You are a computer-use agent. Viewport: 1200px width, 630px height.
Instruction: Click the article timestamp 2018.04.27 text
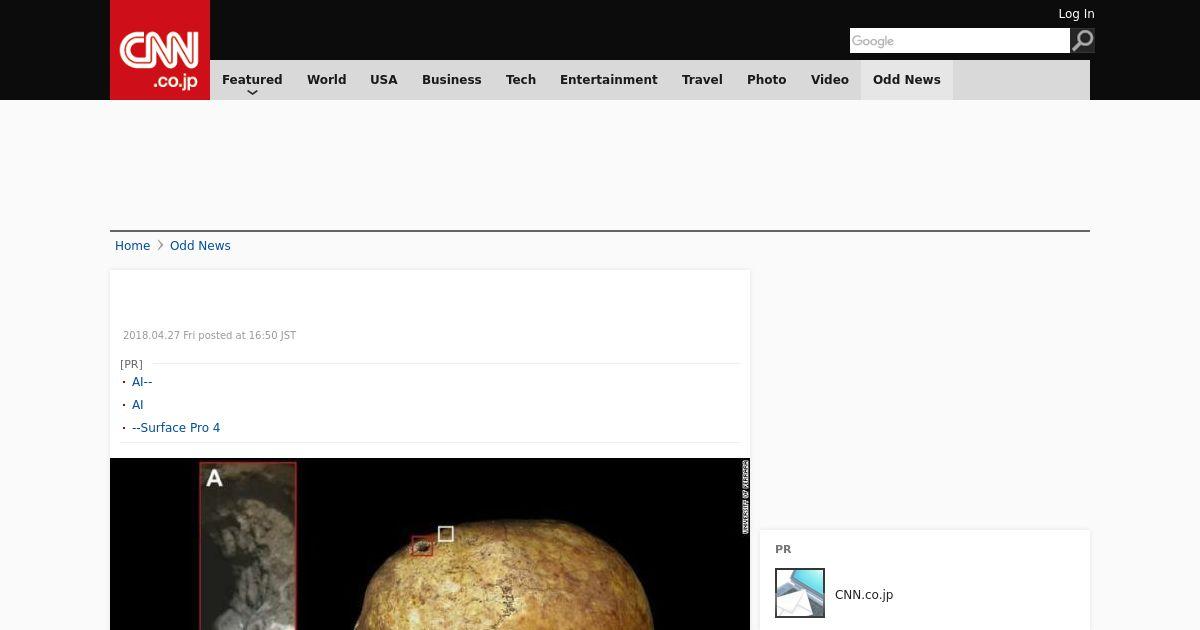209,336
